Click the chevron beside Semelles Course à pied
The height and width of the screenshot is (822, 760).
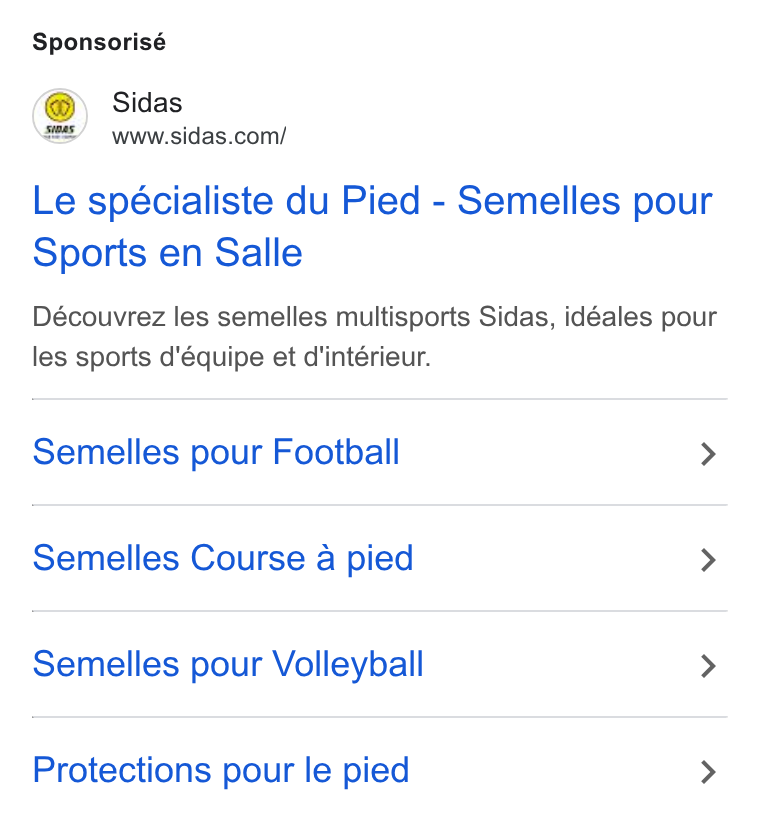(x=709, y=560)
